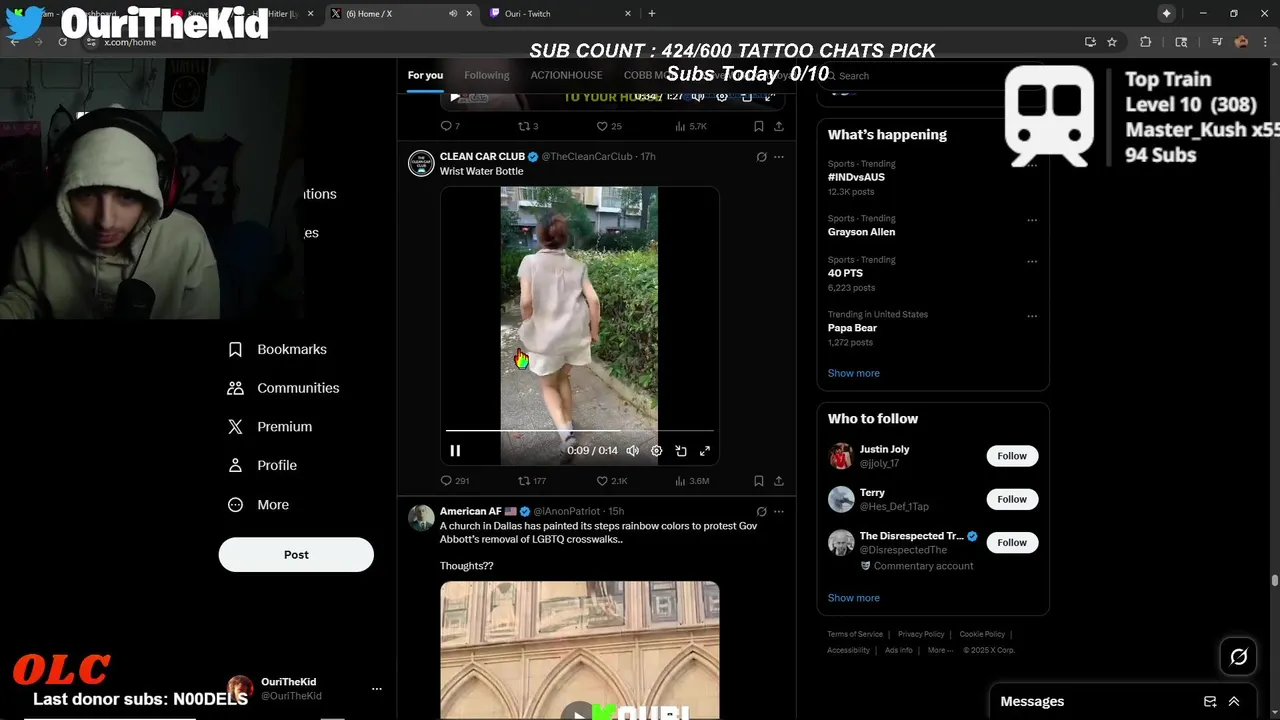Open Grok icon on CLEAN CAR CLUB post
1280x720 pixels.
pos(761,157)
